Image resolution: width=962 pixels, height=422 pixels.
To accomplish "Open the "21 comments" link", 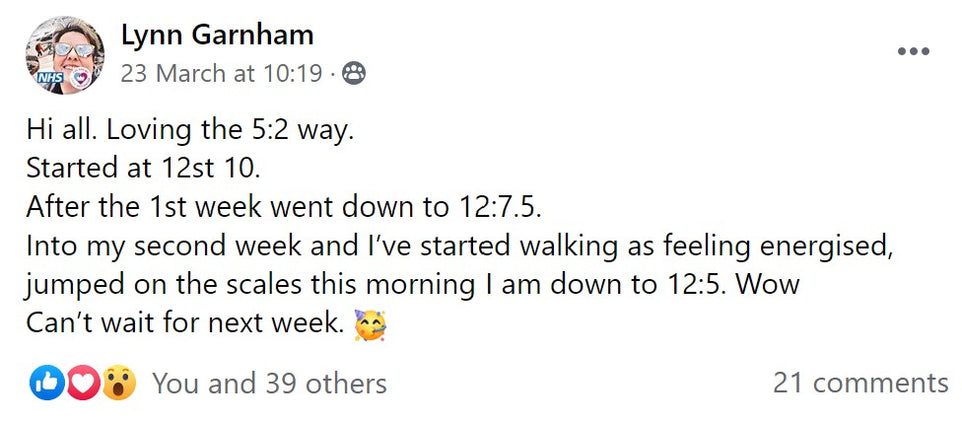I will (860, 382).
